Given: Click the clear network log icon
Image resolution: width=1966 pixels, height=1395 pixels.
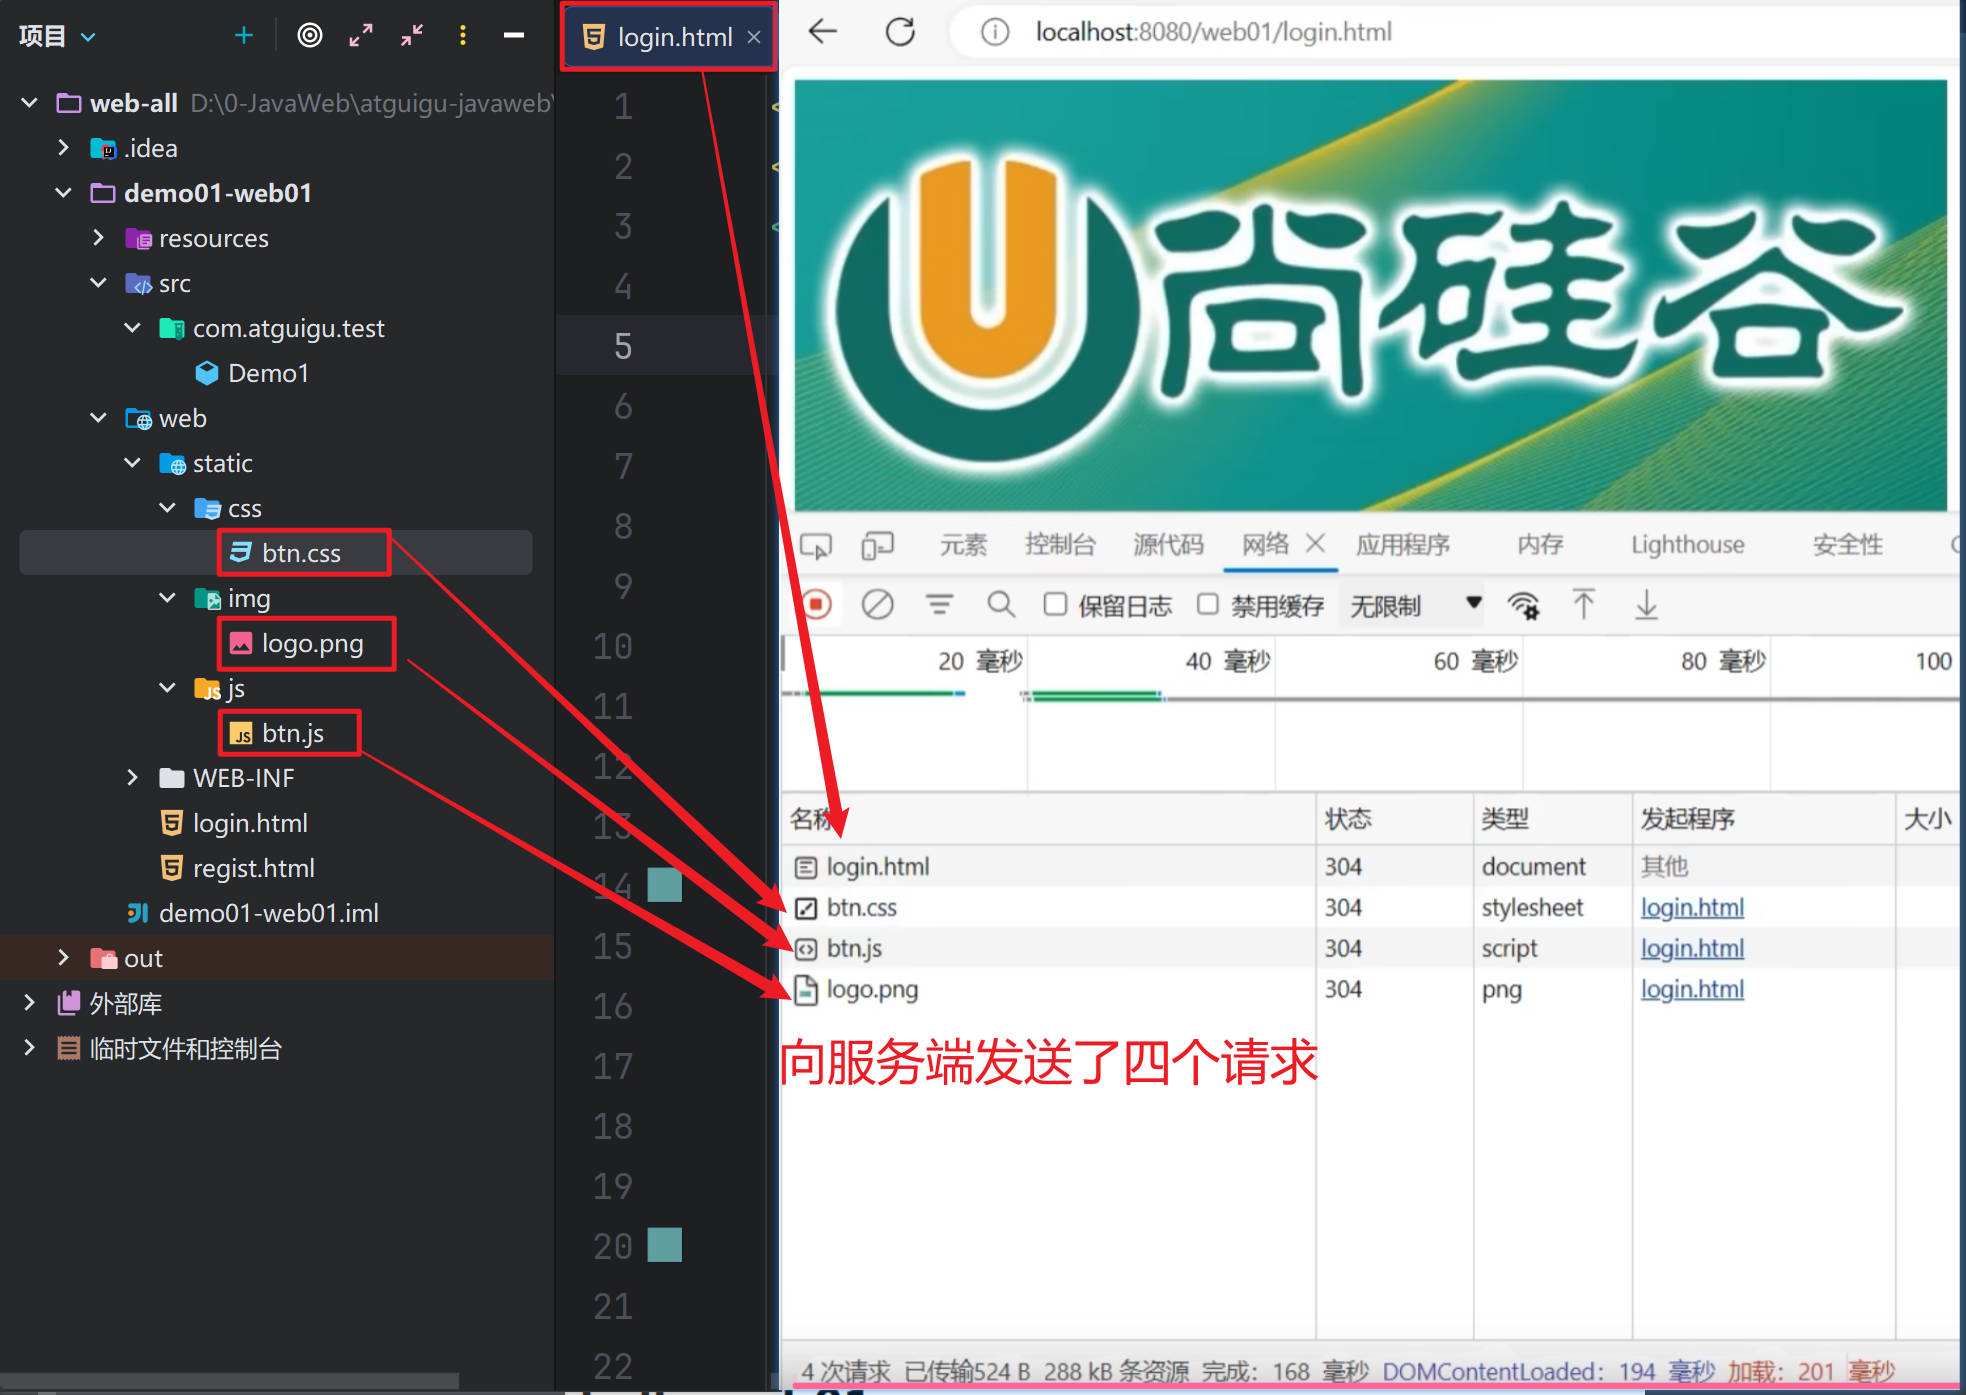Looking at the screenshot, I should pos(877,605).
